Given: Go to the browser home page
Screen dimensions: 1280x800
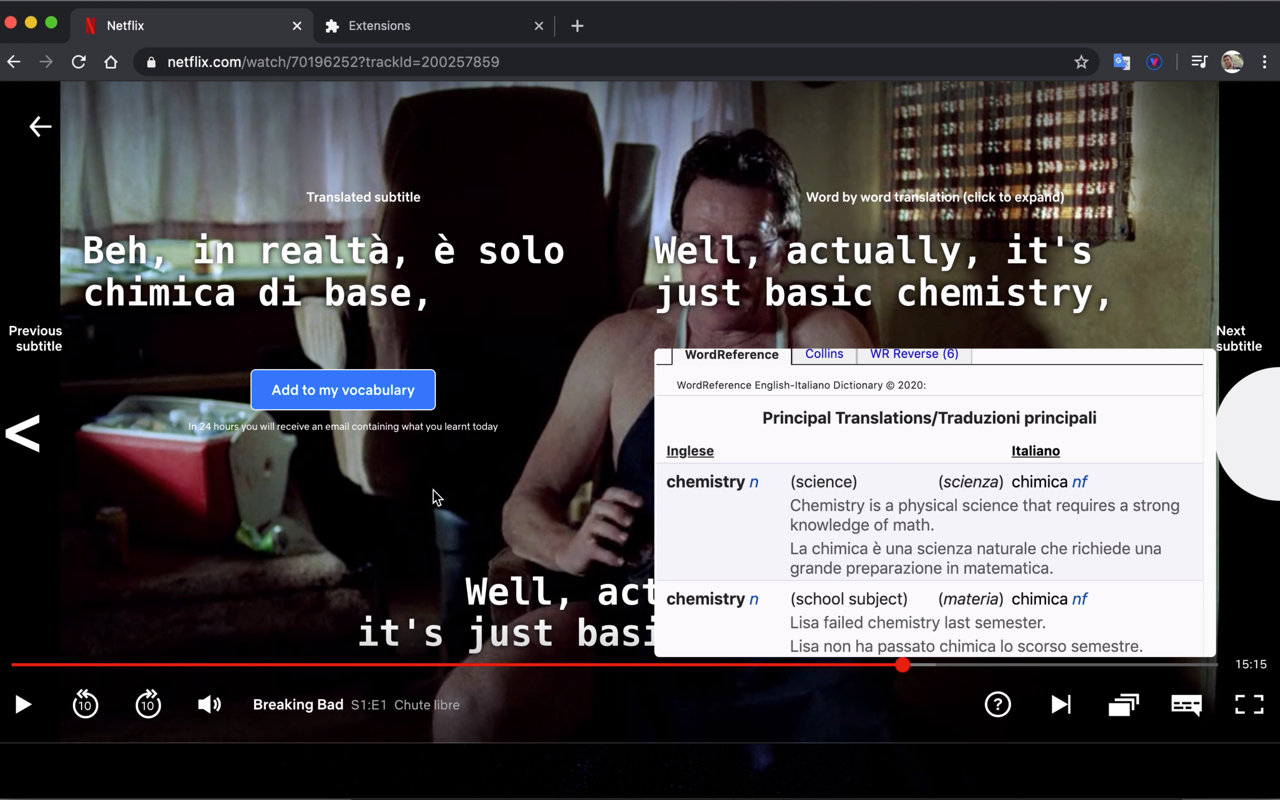Looking at the screenshot, I should coord(111,62).
